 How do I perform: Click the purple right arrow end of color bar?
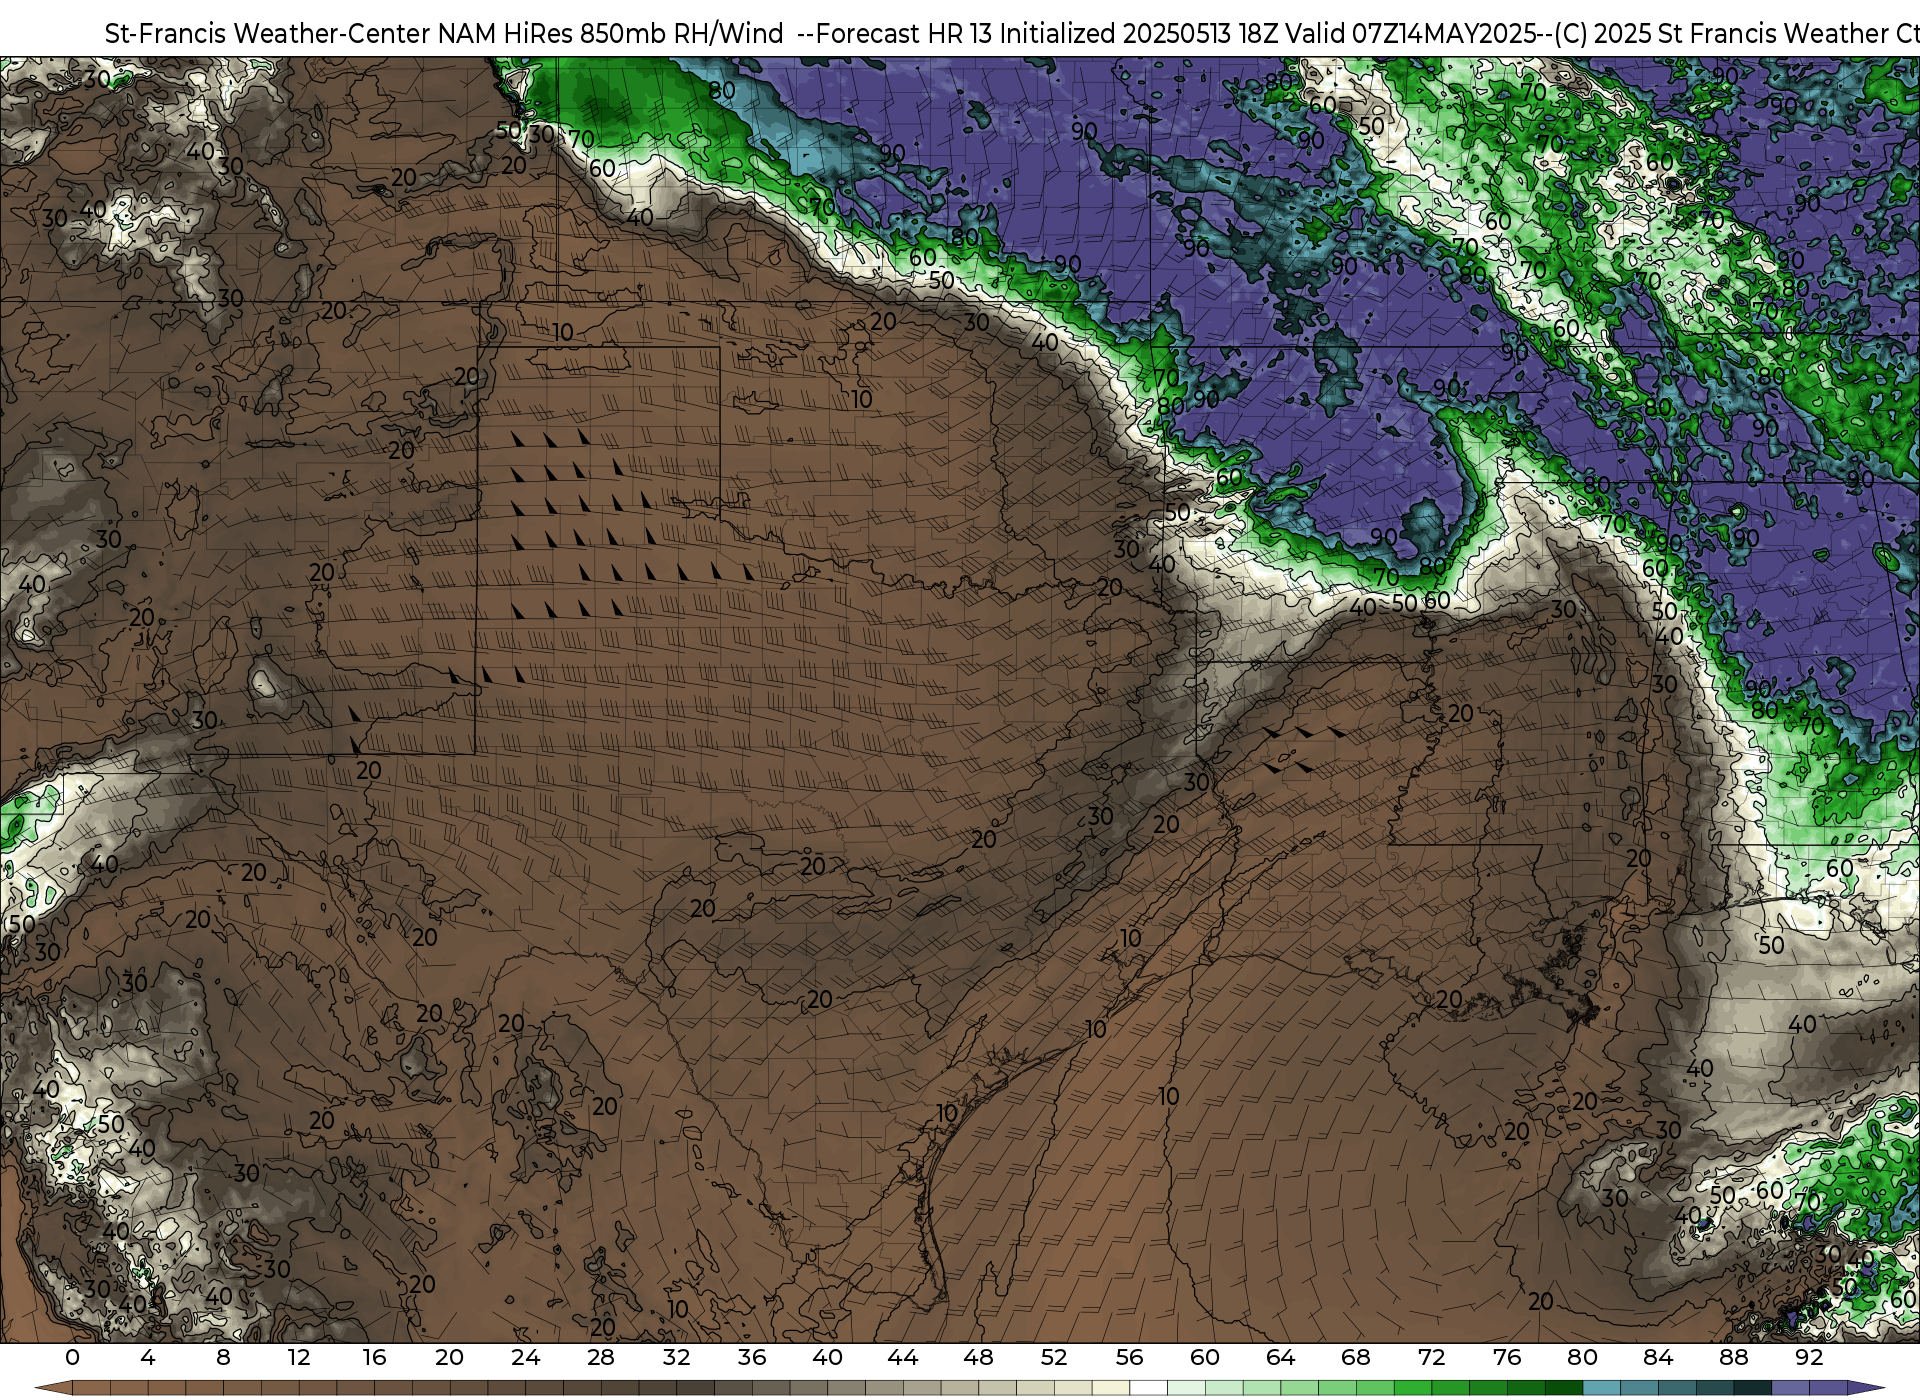[1865, 1389]
